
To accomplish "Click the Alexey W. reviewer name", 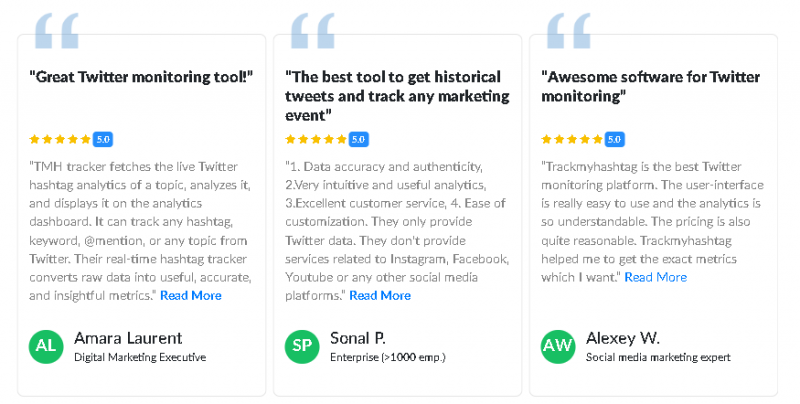I will click(623, 338).
